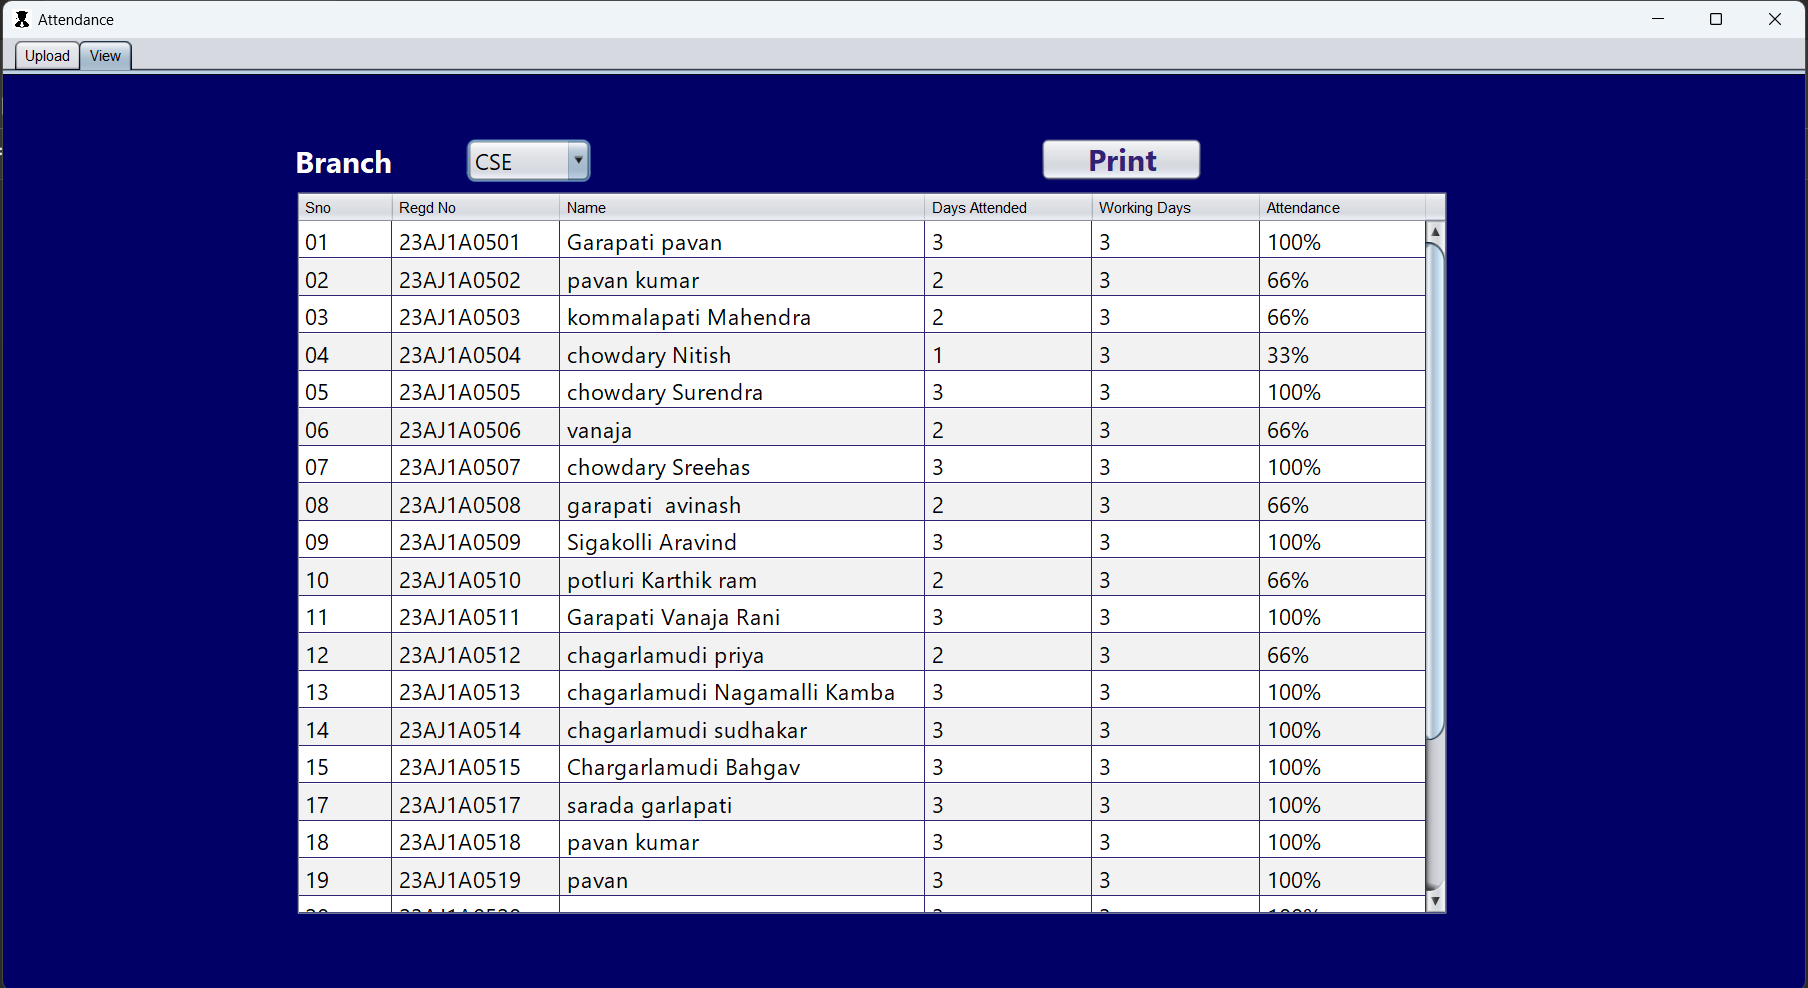Screen dimensions: 1808x988
Task: Close the Attendance window
Action: (x=1775, y=19)
